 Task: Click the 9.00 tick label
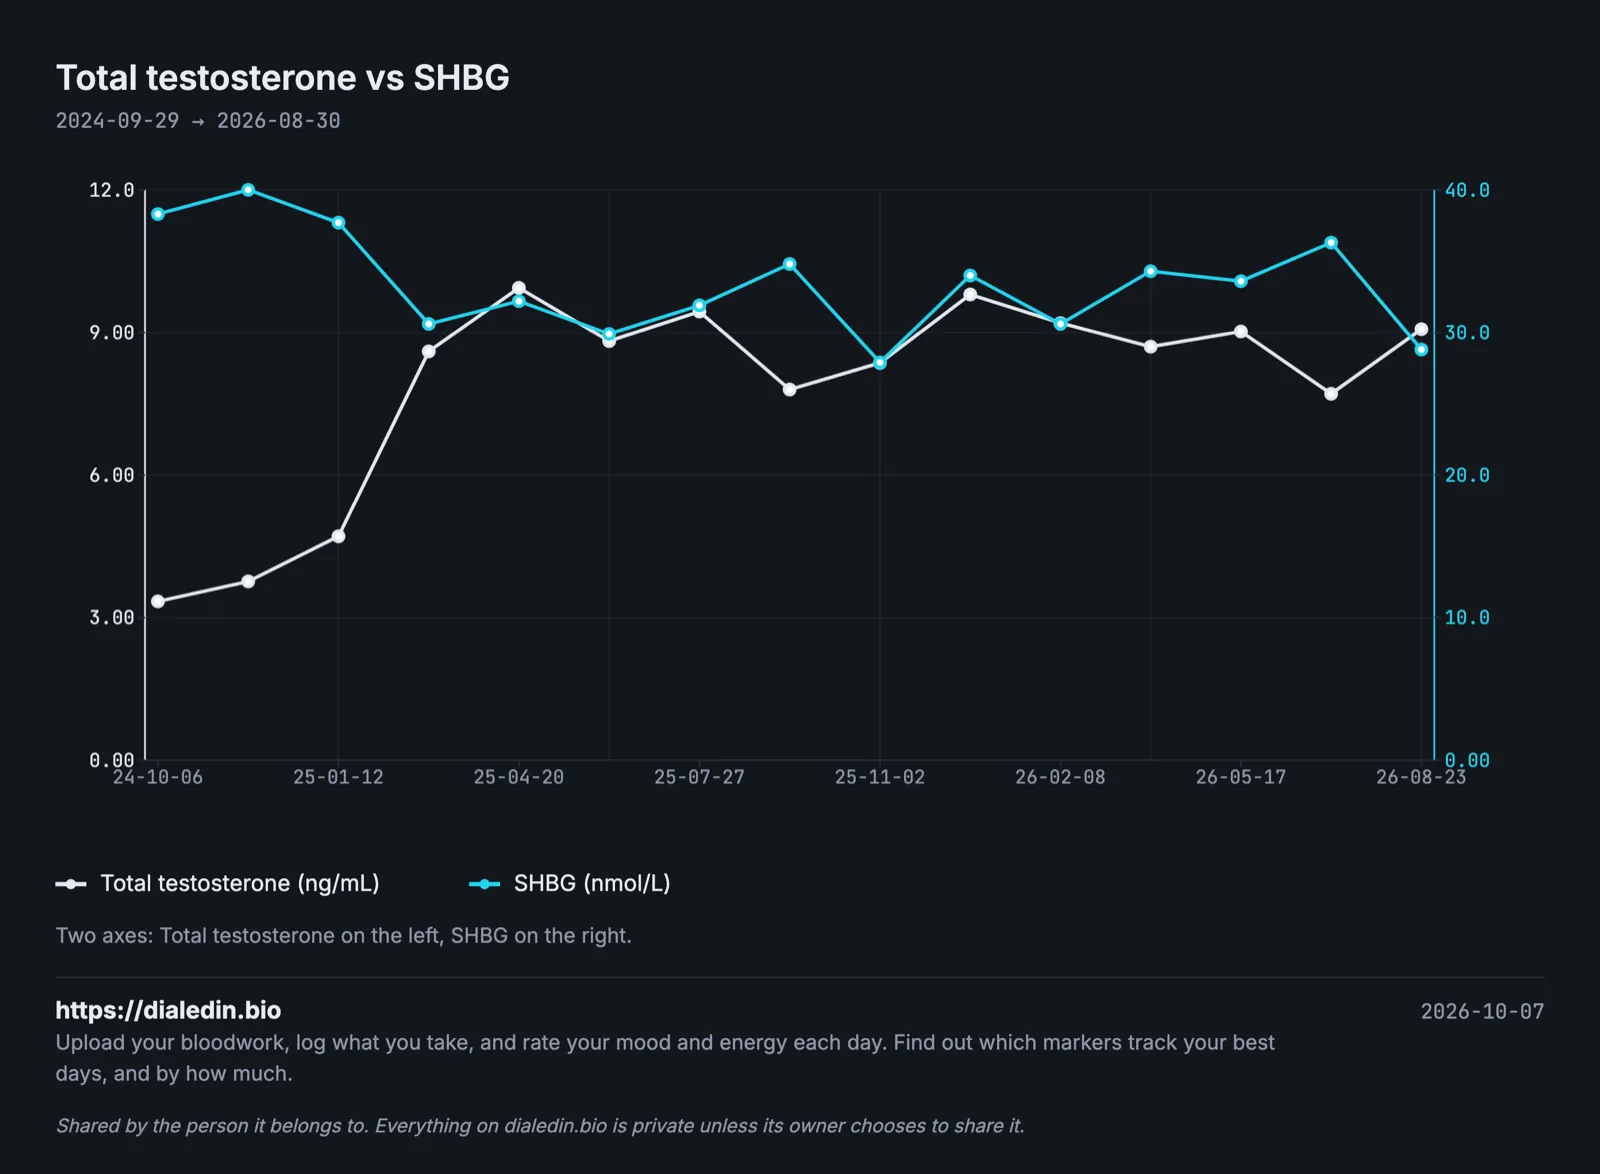point(112,333)
